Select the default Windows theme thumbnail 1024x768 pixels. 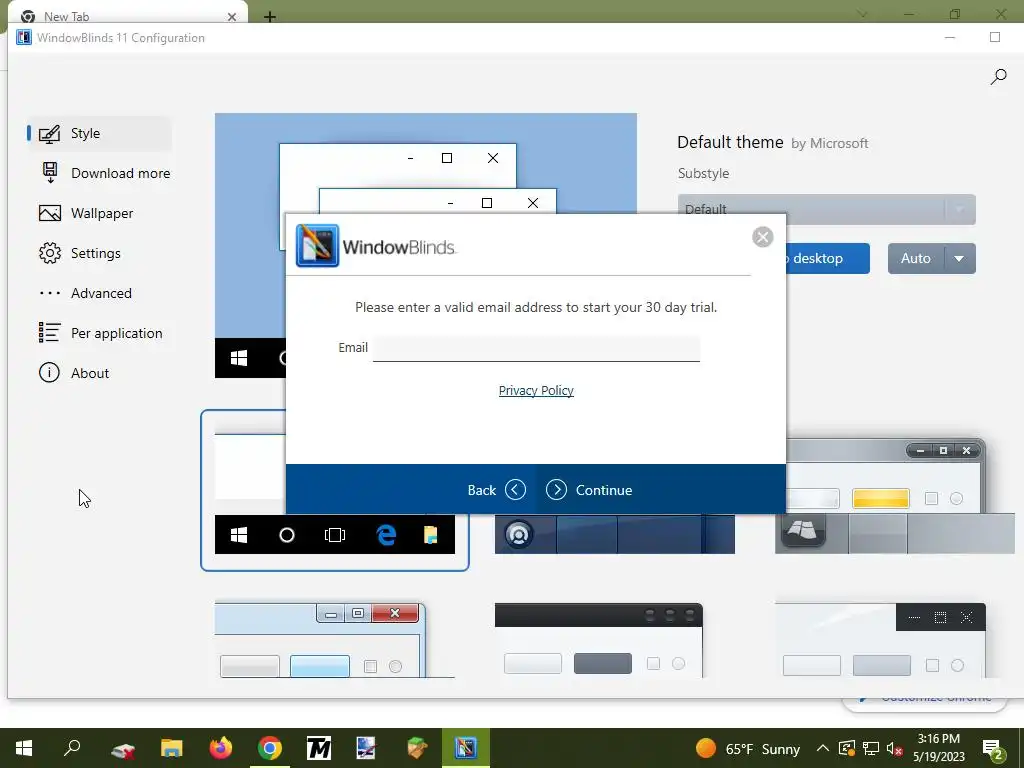pos(334,490)
